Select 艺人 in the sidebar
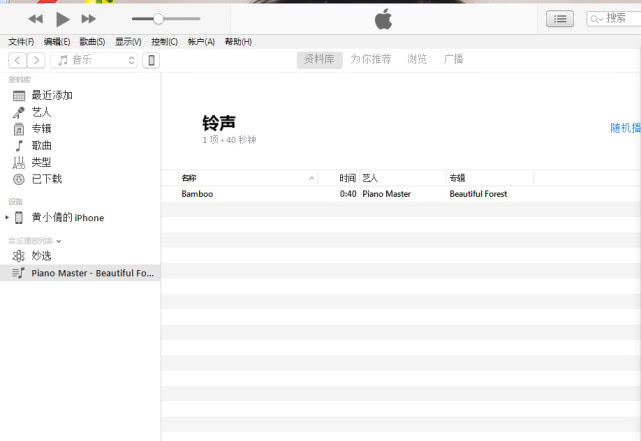The height and width of the screenshot is (441, 641). (41, 112)
